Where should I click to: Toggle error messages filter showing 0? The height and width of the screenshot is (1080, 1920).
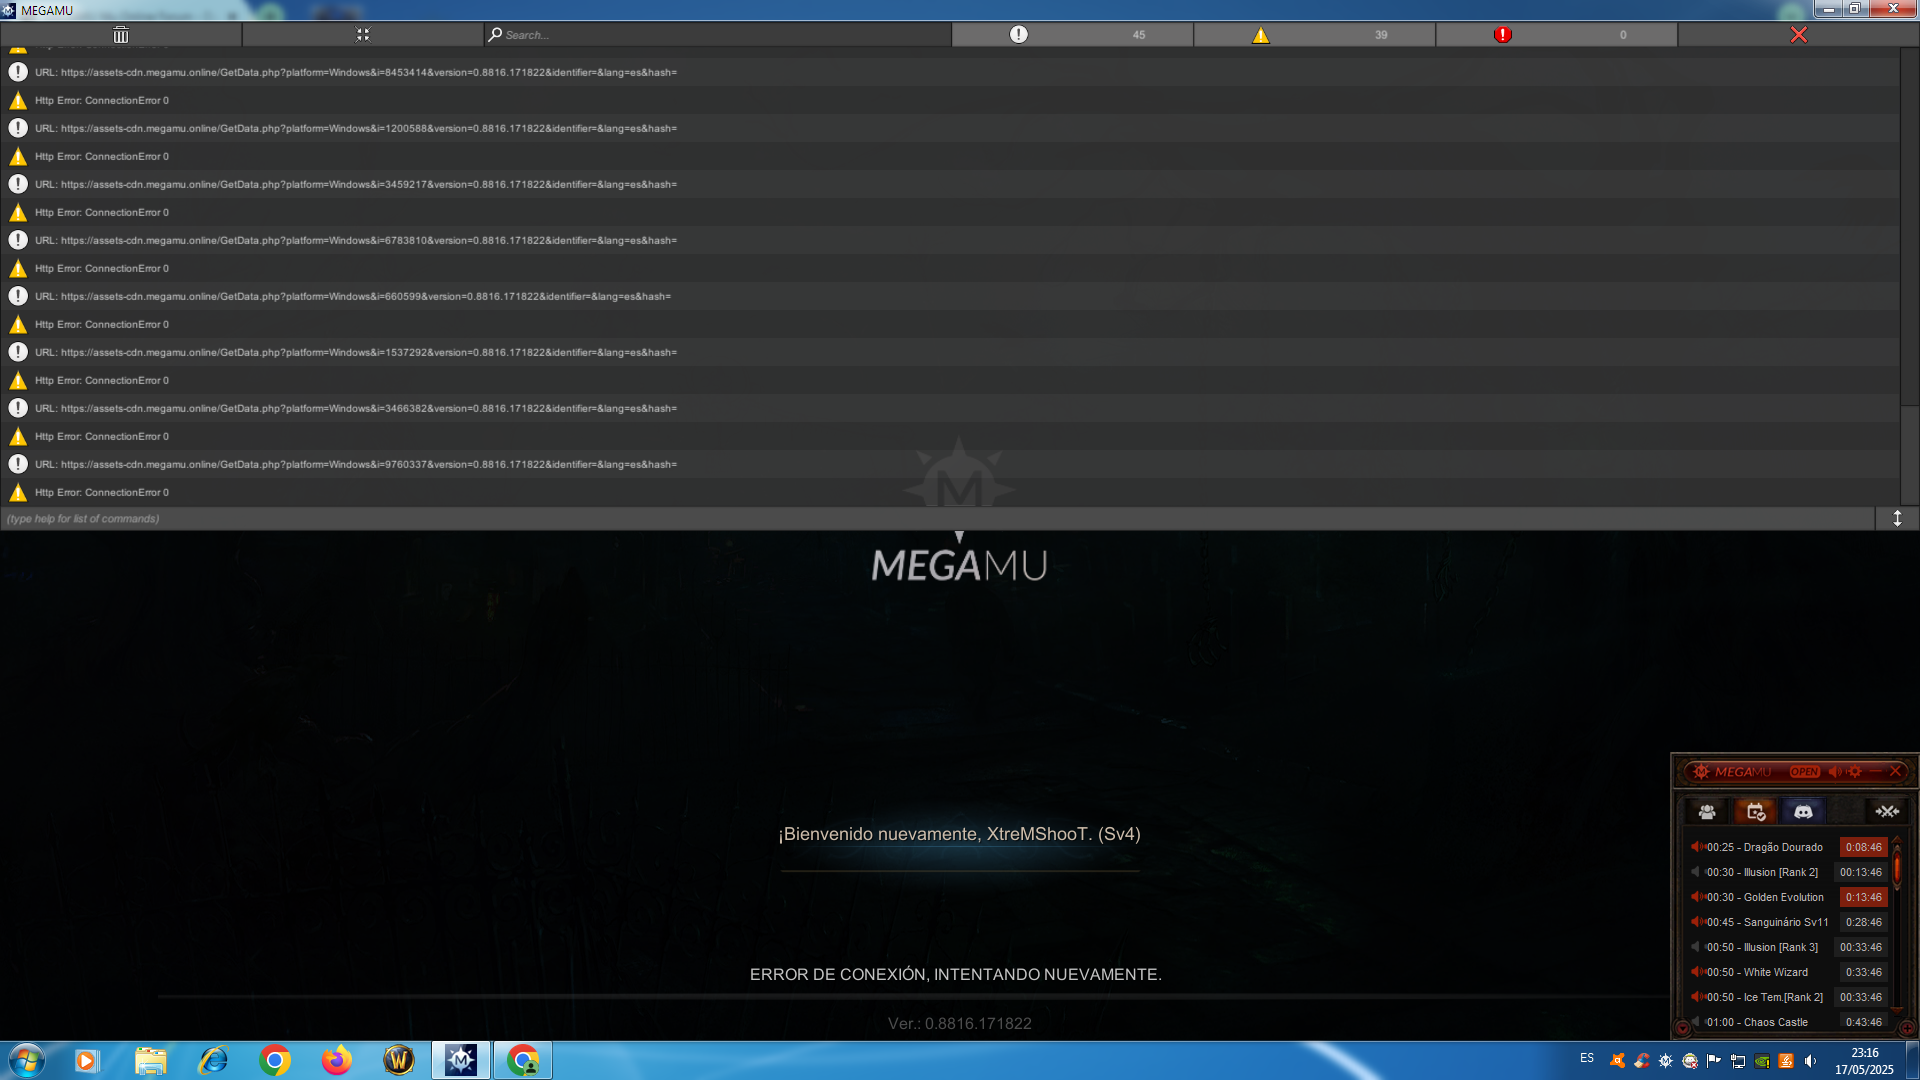pos(1556,35)
